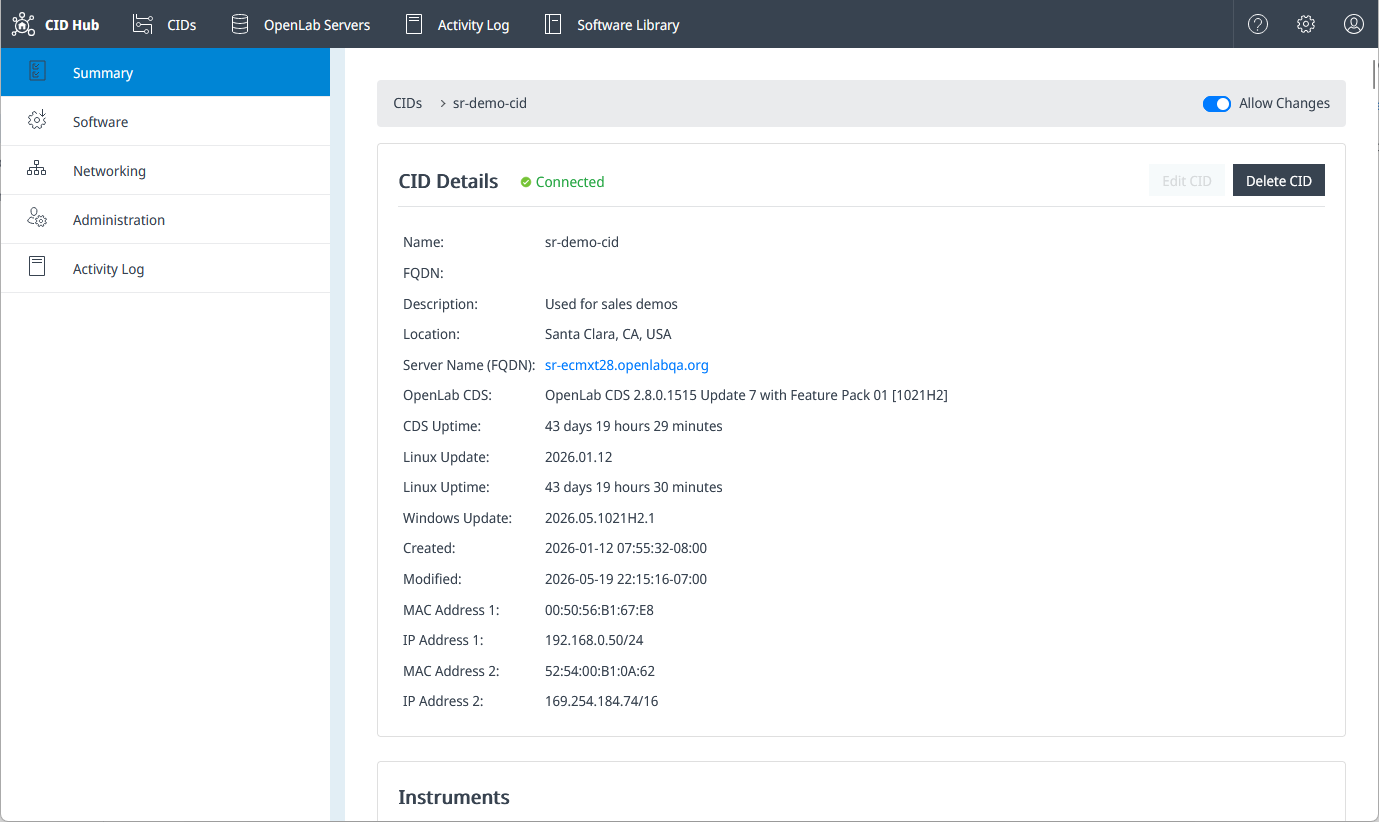Click the name value sr-demo-cid
This screenshot has width=1379, height=822.
582,242
